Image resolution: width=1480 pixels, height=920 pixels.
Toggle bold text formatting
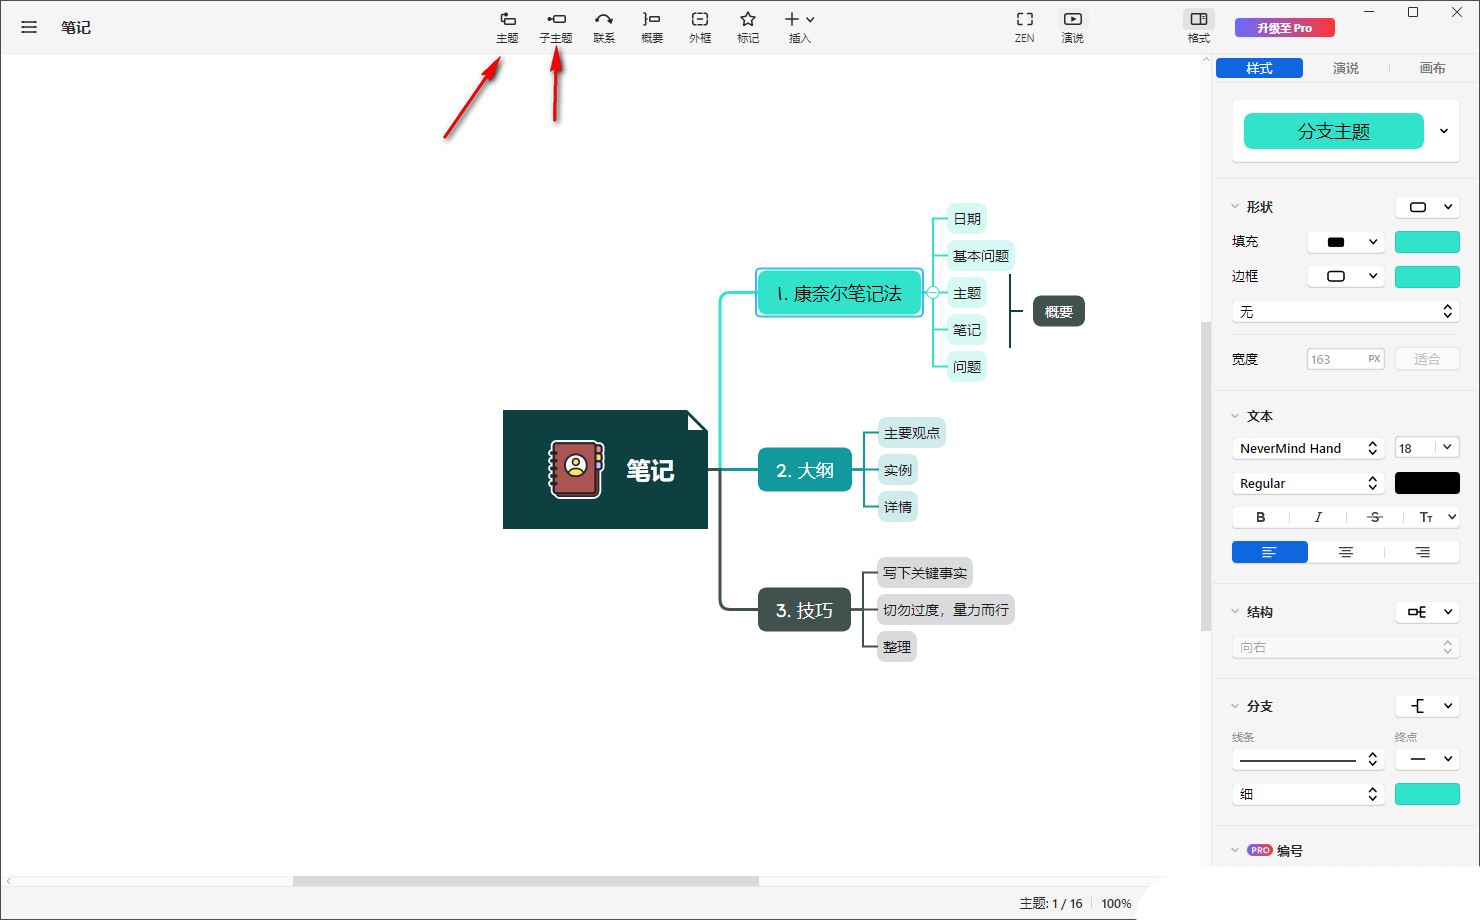[x=1261, y=517]
